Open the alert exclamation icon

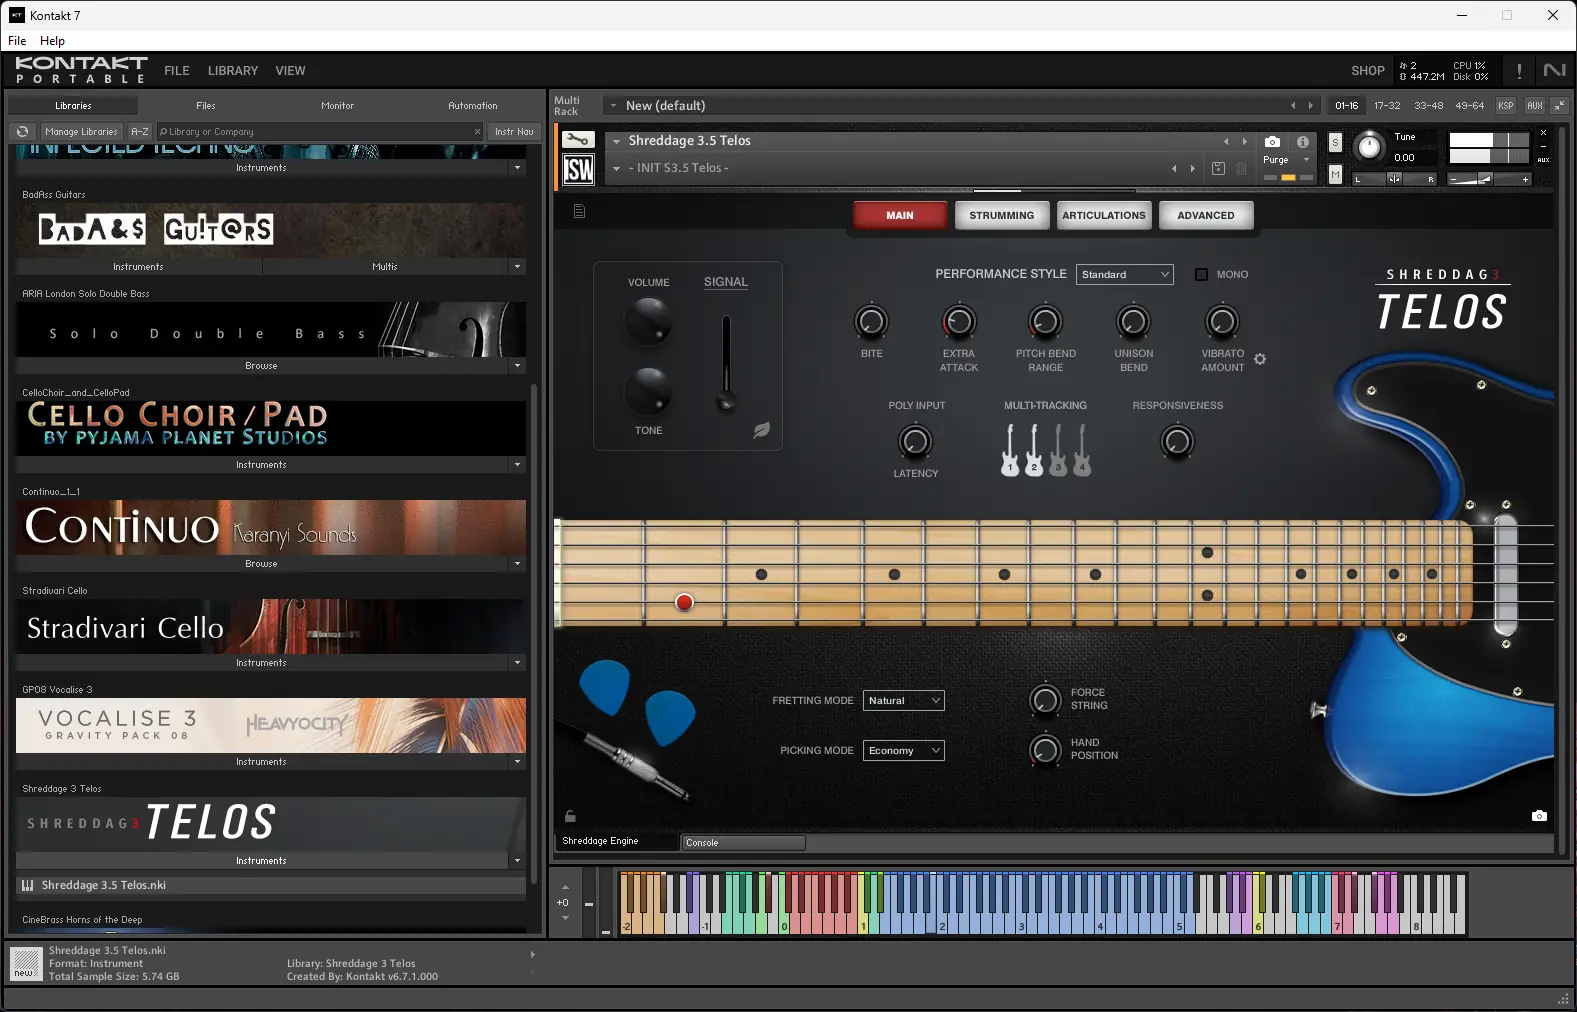[1519, 71]
